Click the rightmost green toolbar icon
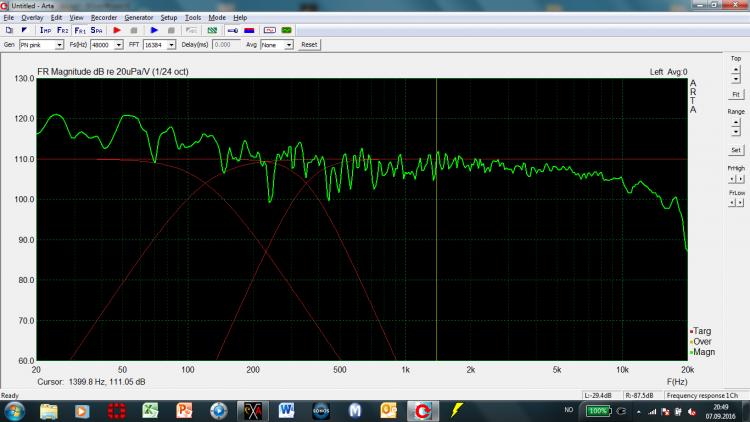750x422 pixels. [x=287, y=31]
